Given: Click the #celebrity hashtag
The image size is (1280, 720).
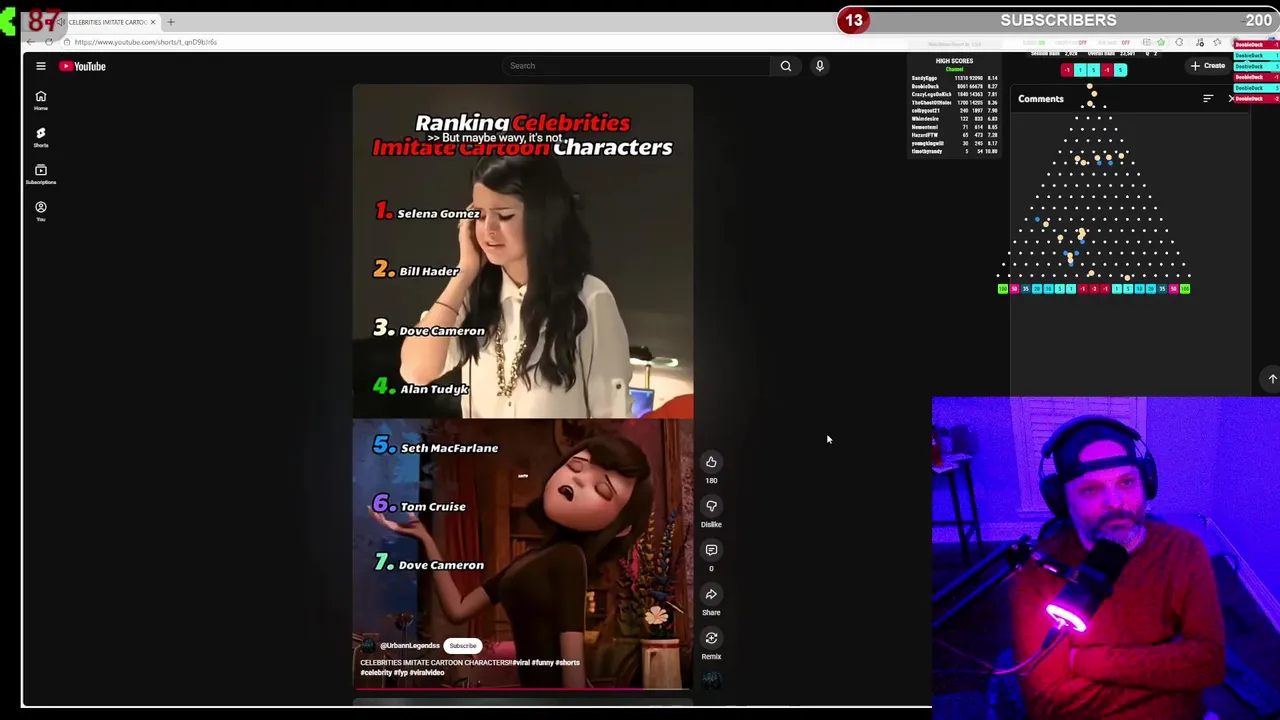Looking at the screenshot, I should pyautogui.click(x=375, y=673).
